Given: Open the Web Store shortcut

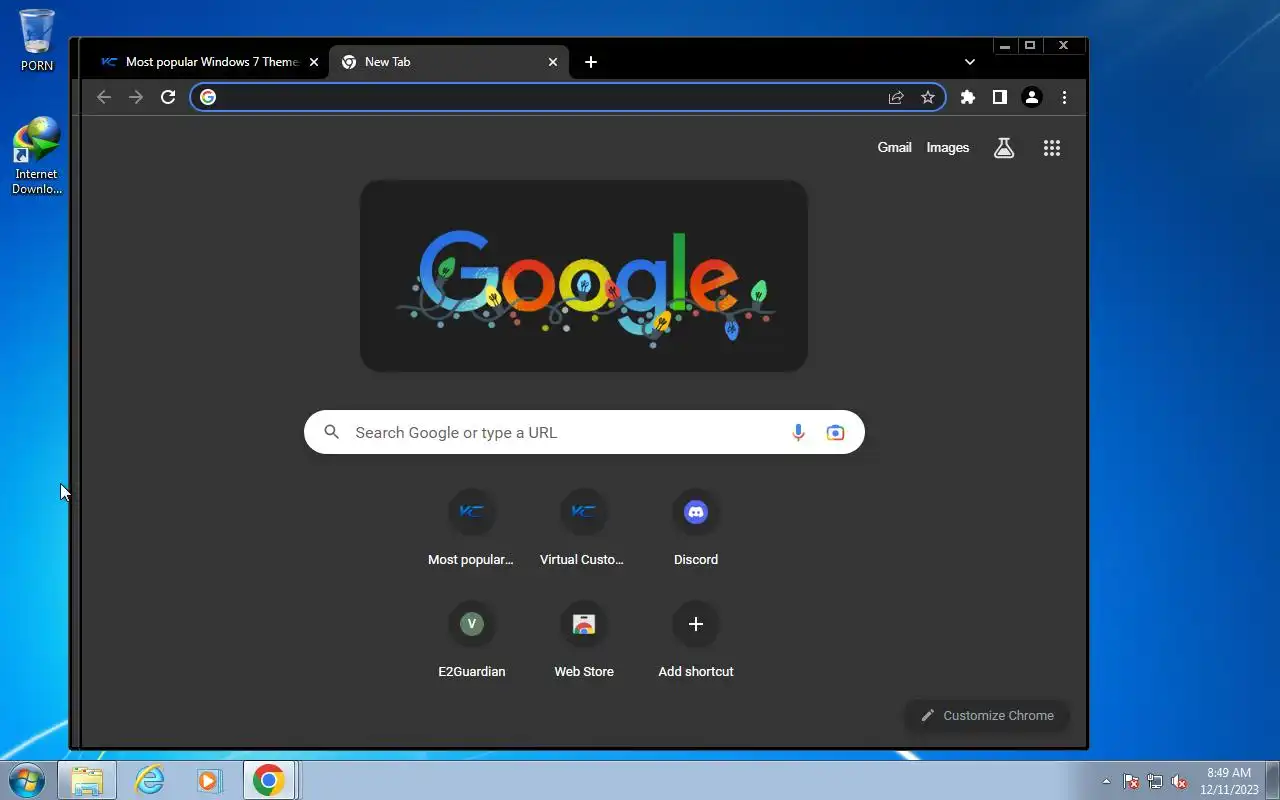Looking at the screenshot, I should 584,640.
